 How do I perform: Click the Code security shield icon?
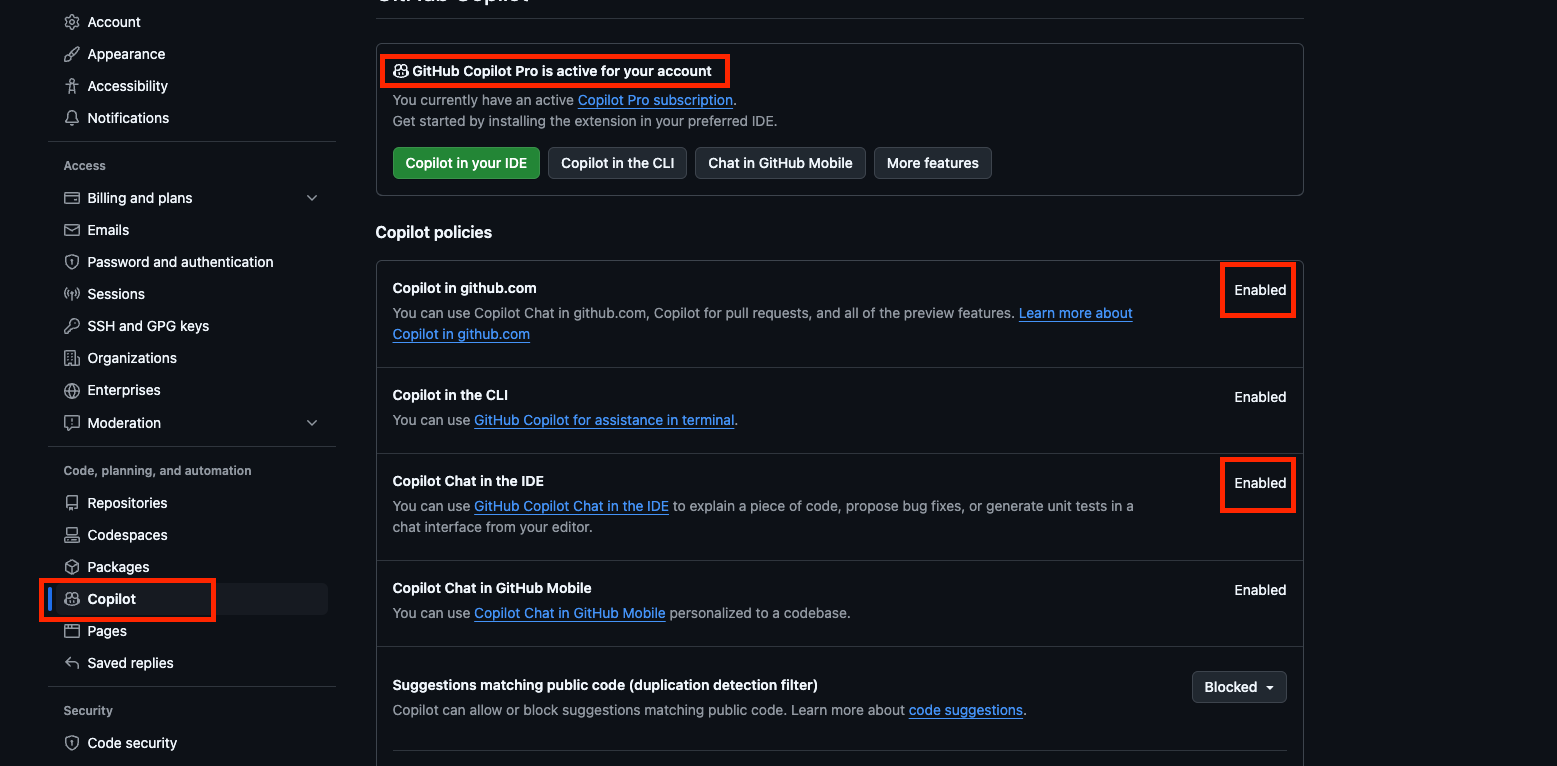(x=71, y=743)
